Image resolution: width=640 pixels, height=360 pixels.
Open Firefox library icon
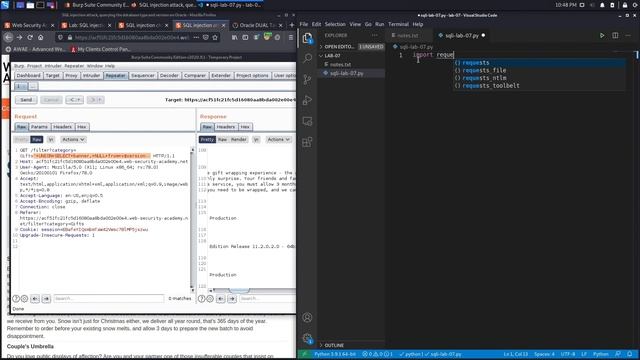click(234, 37)
